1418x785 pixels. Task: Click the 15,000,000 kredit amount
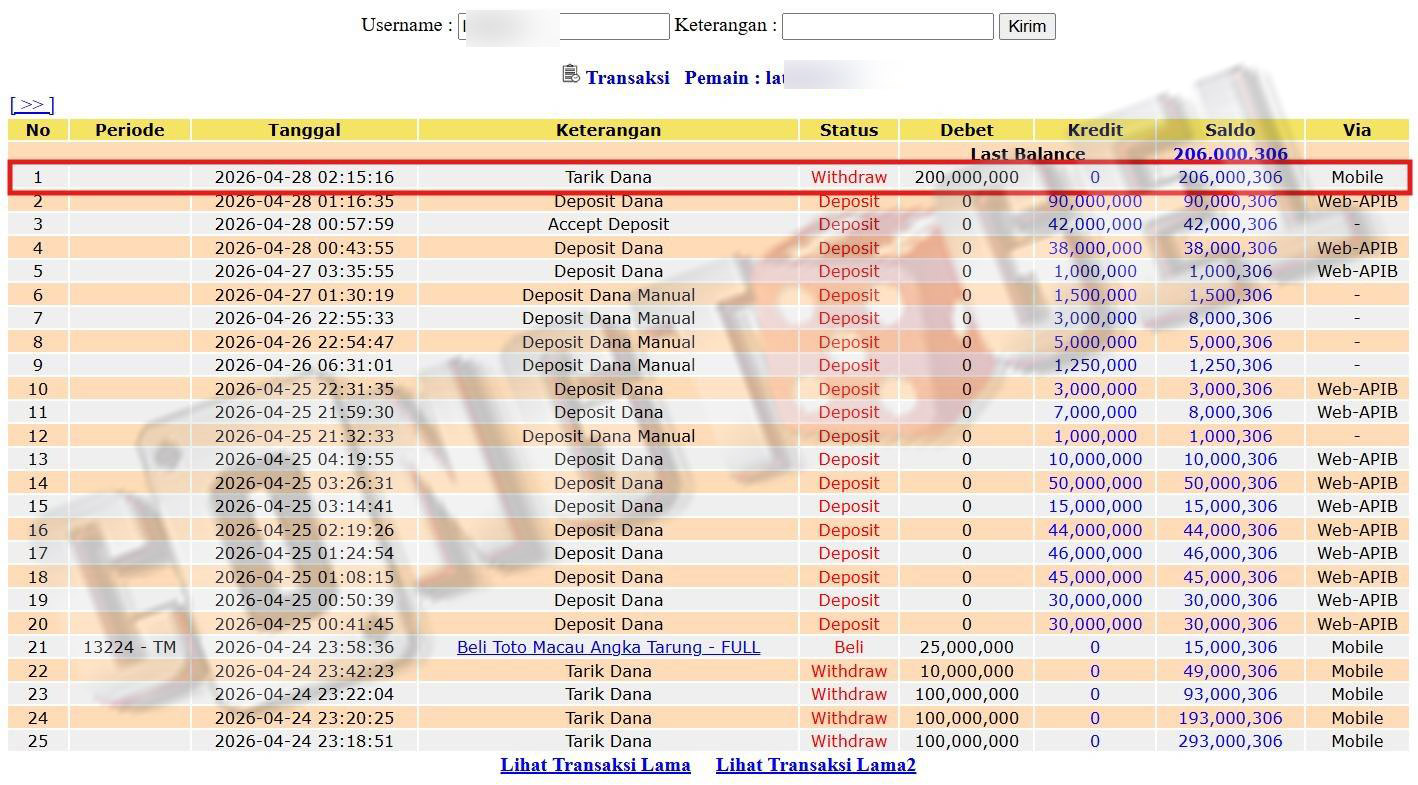point(1095,506)
